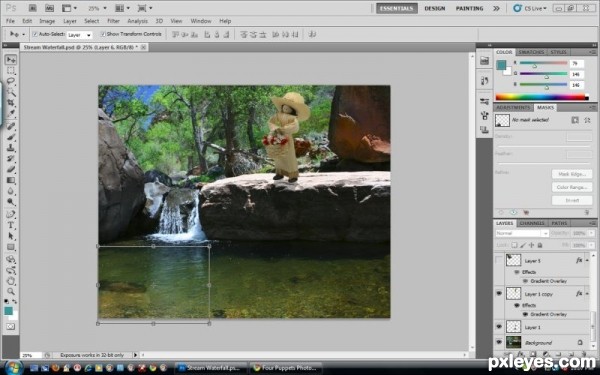Select the Clone Stamp tool
Image resolution: width=600 pixels, height=375 pixels.
(x=11, y=148)
